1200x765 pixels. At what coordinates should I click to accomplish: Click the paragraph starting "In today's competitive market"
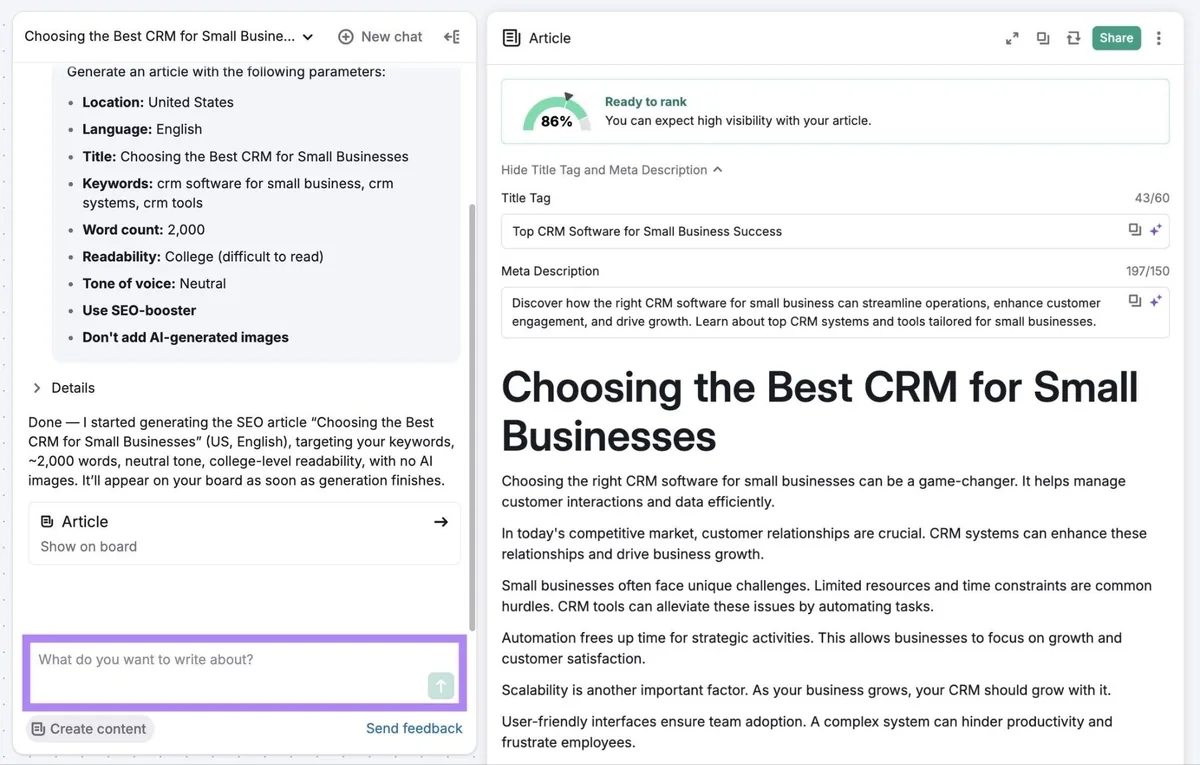(824, 544)
